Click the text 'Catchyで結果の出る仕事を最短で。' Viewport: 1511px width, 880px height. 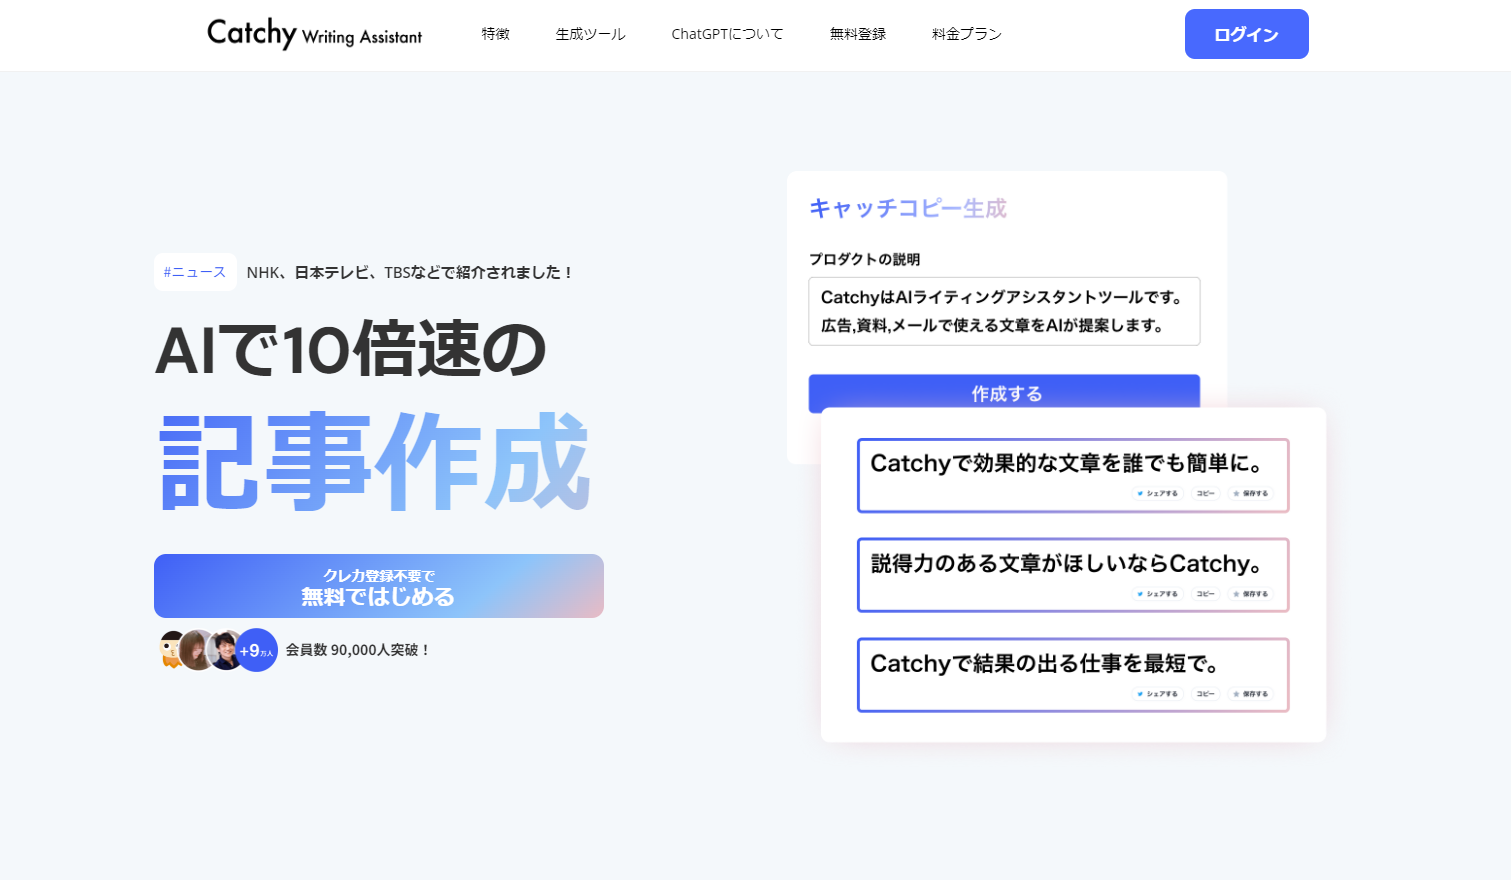point(1045,664)
